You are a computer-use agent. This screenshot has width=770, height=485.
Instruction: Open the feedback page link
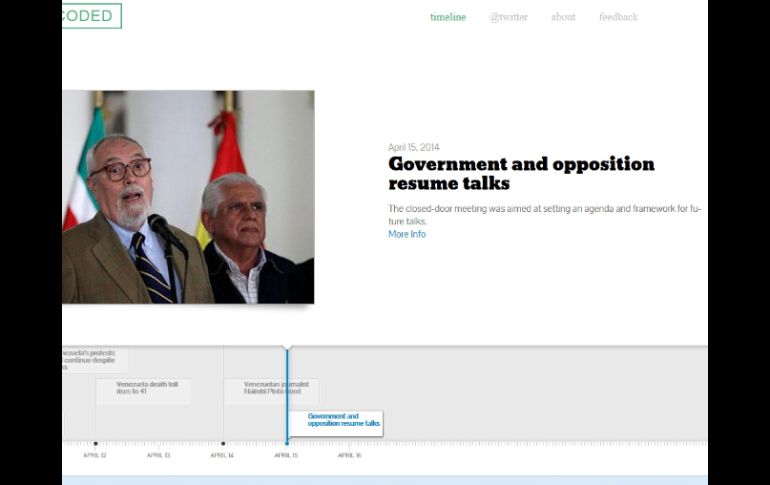pos(618,17)
